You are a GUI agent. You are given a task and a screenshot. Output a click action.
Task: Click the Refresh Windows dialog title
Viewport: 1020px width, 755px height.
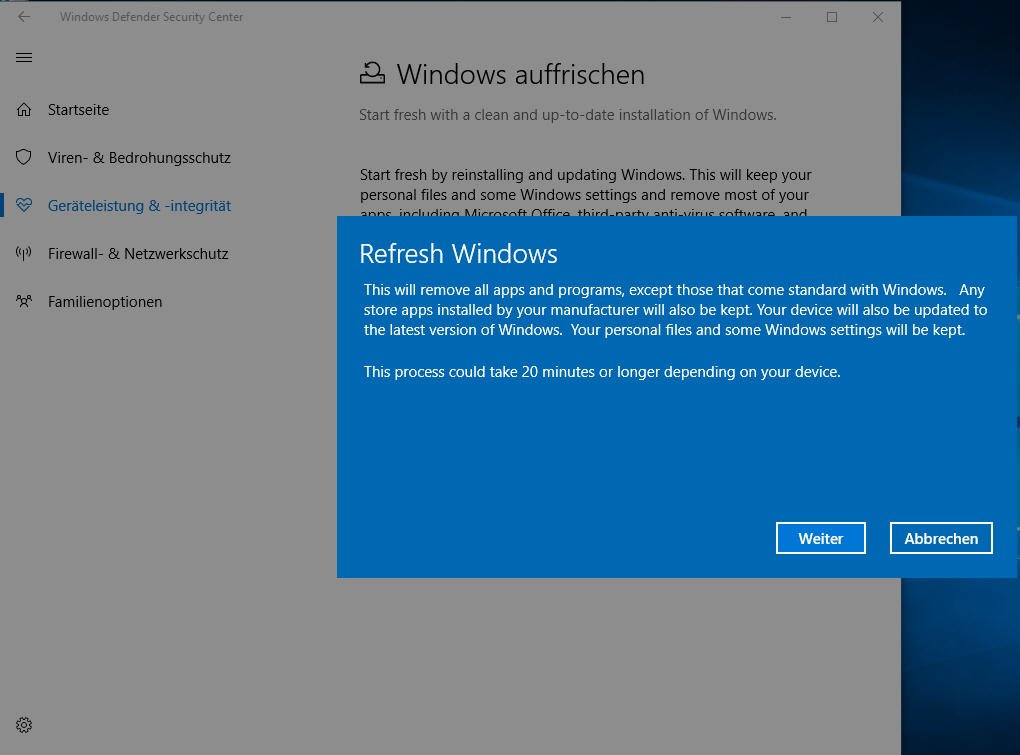pos(458,254)
